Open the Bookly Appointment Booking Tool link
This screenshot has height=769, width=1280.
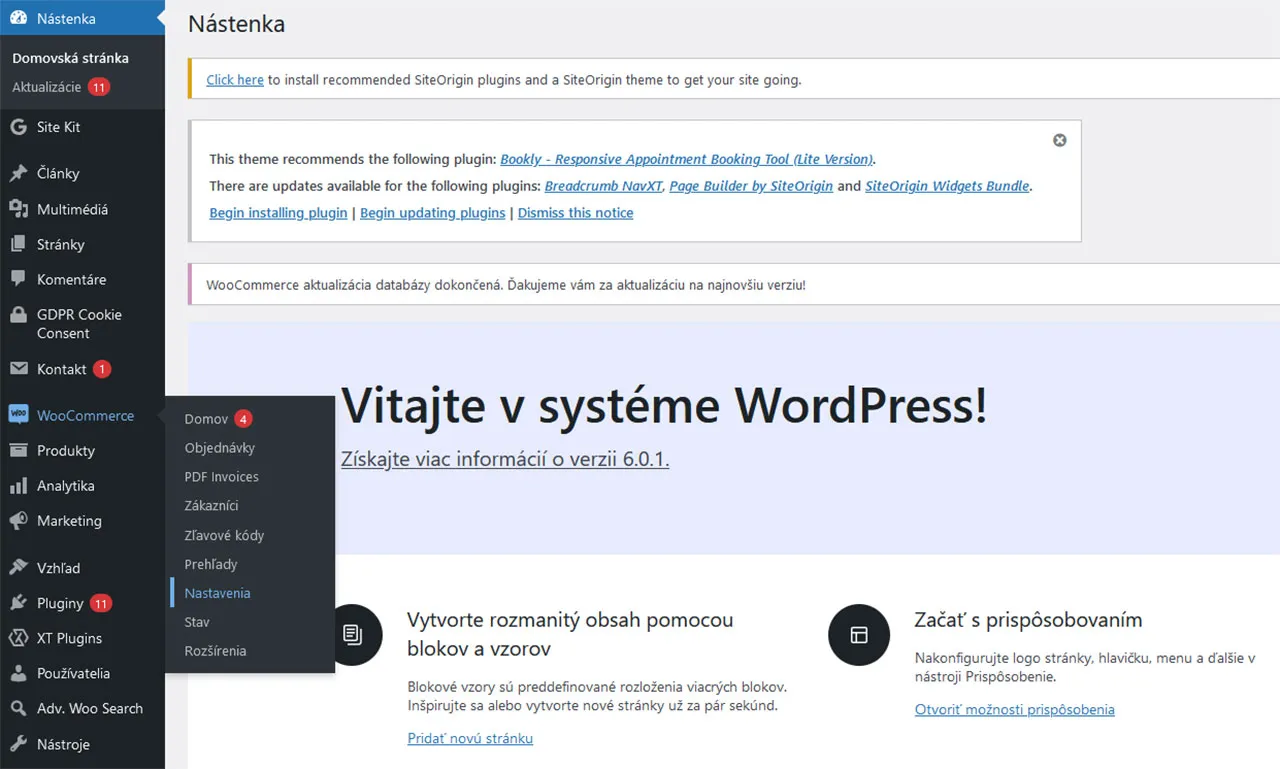(x=687, y=159)
